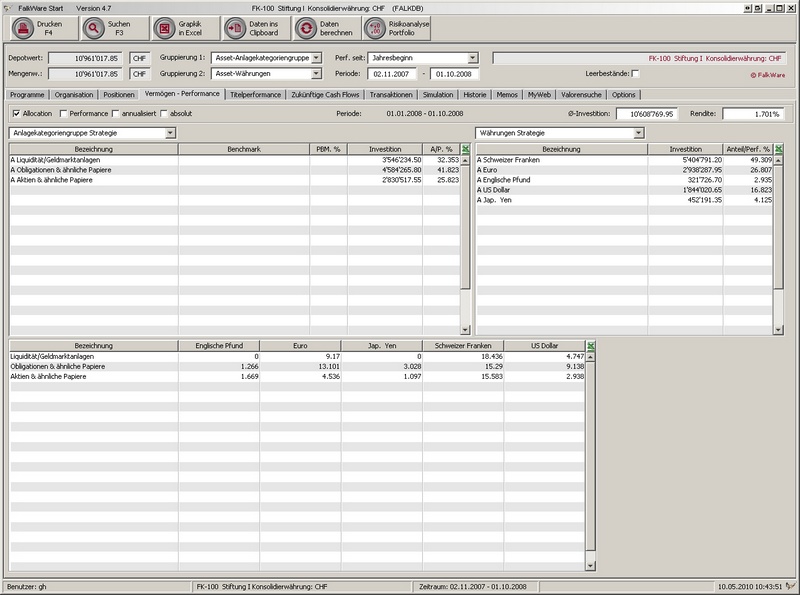Click Englische Pfund column header
The height and width of the screenshot is (595, 800).
[219, 346]
